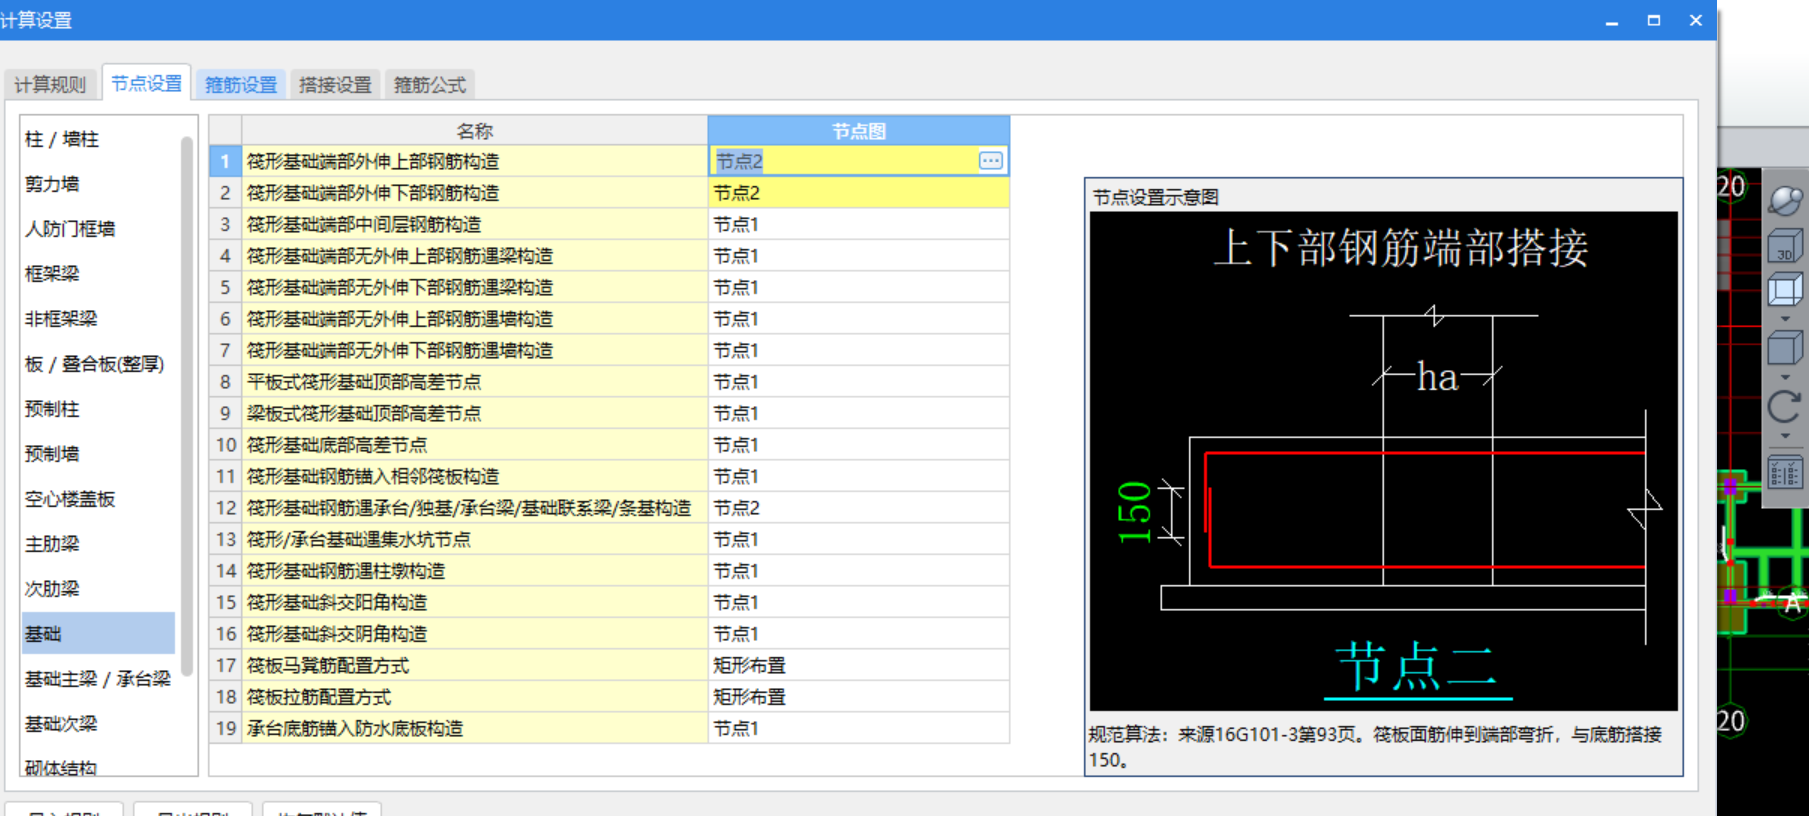Switch to the 节点设置 tab
Image resolution: width=1809 pixels, height=816 pixels.
[x=146, y=84]
